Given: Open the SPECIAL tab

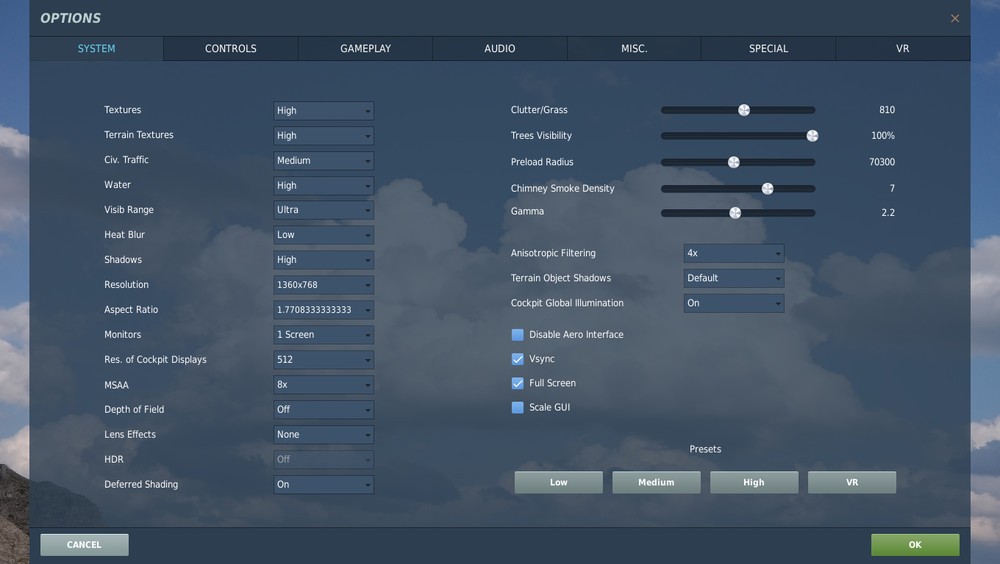Looking at the screenshot, I should pos(768,48).
